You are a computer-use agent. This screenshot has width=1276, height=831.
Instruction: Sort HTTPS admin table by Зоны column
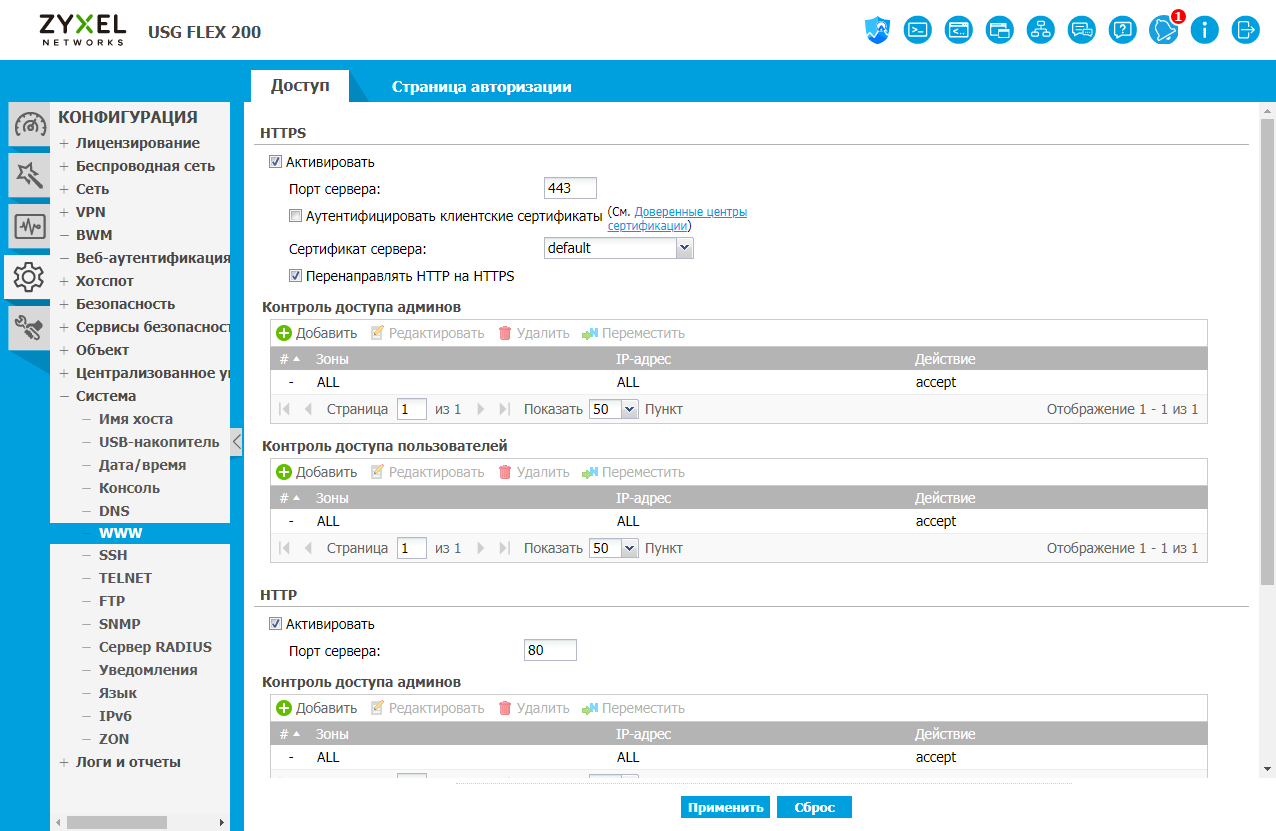332,359
